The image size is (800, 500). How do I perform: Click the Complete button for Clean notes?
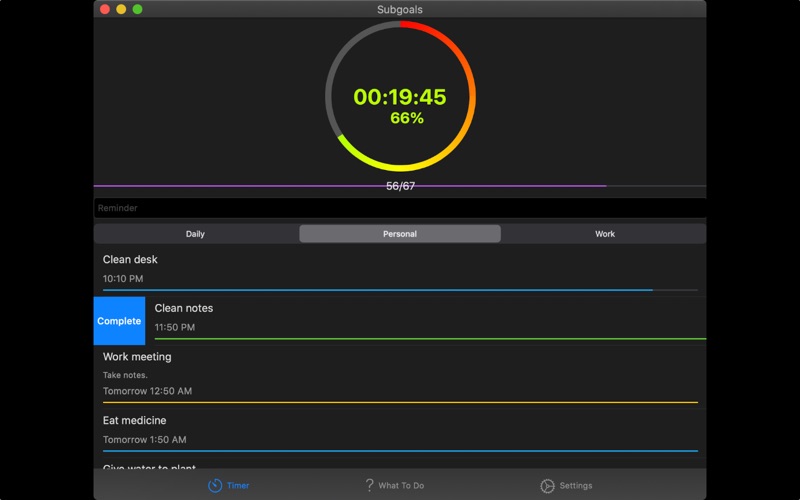(x=119, y=321)
